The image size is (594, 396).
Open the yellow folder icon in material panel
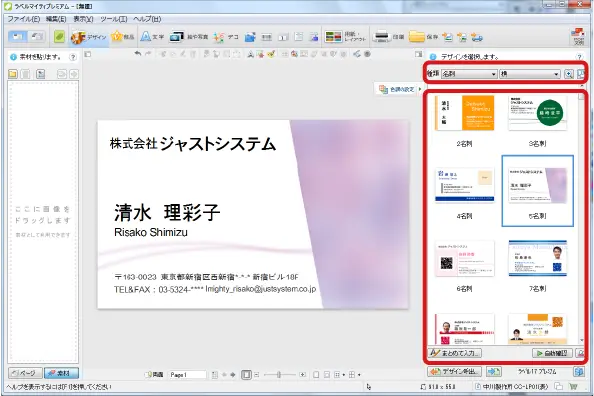(x=13, y=74)
